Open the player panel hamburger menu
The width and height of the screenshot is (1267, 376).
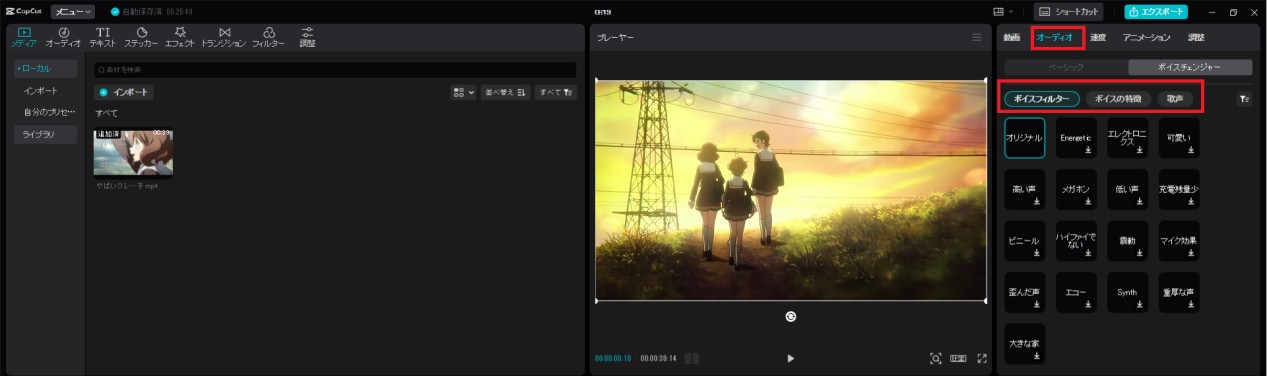click(x=977, y=37)
